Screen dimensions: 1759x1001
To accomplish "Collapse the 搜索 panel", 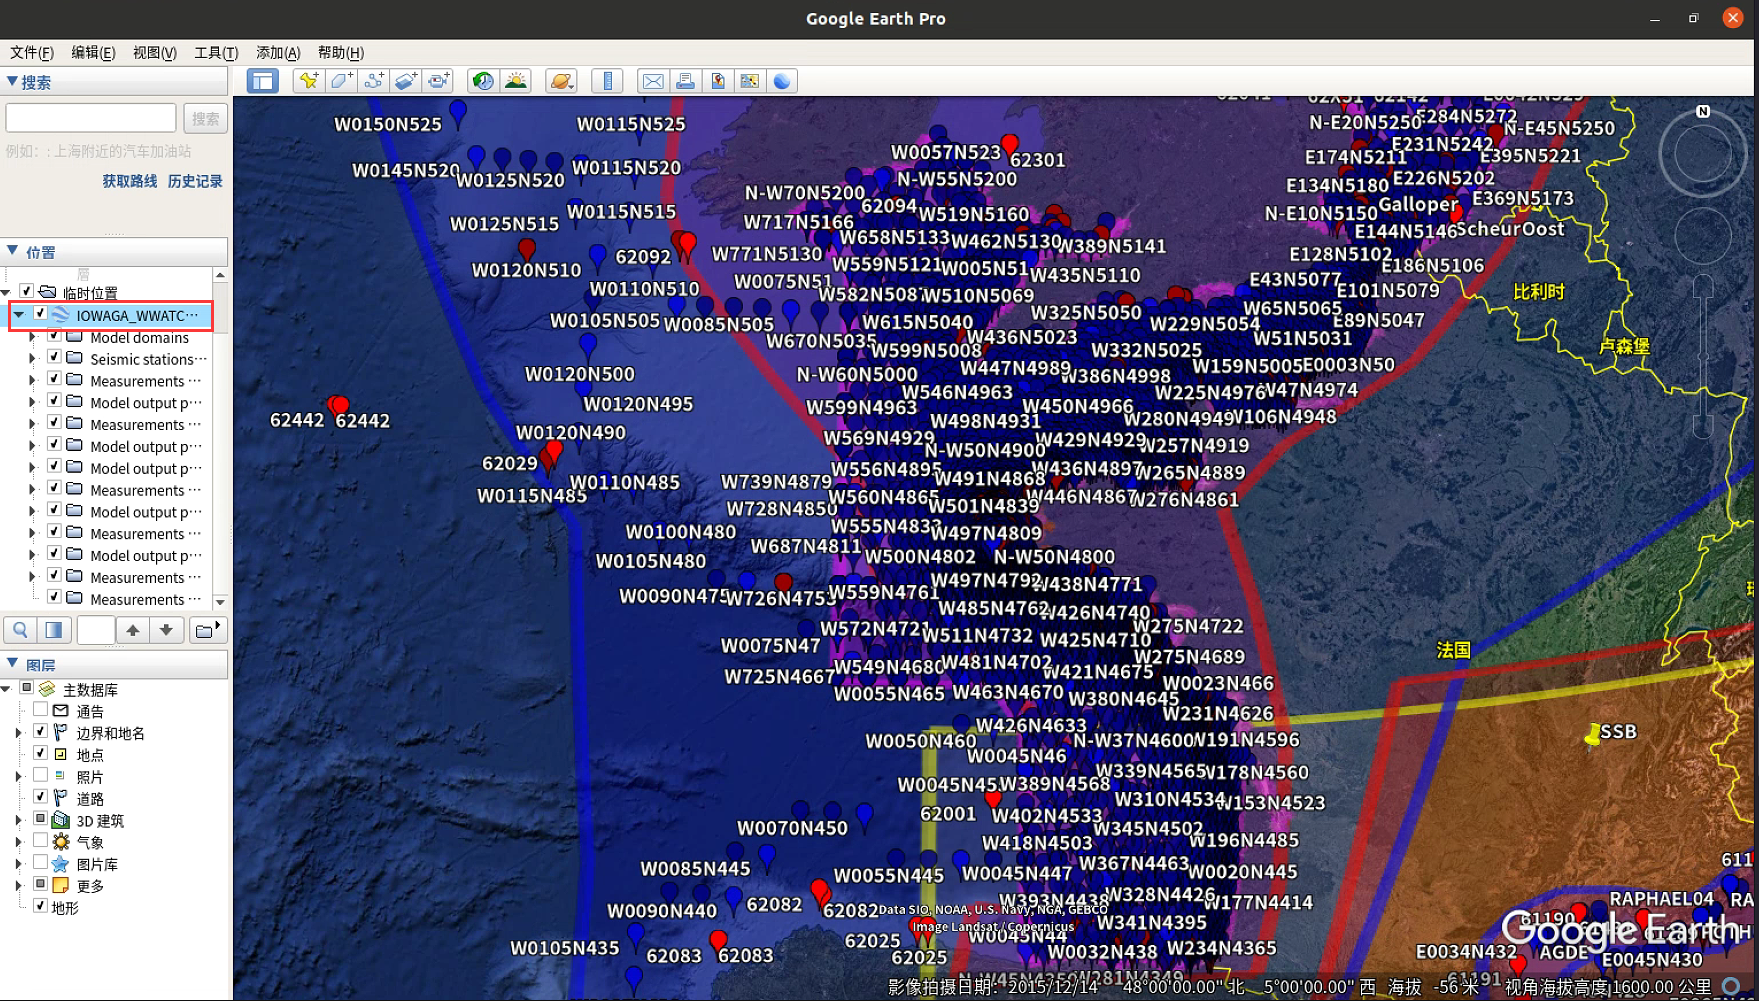I will click(12, 82).
